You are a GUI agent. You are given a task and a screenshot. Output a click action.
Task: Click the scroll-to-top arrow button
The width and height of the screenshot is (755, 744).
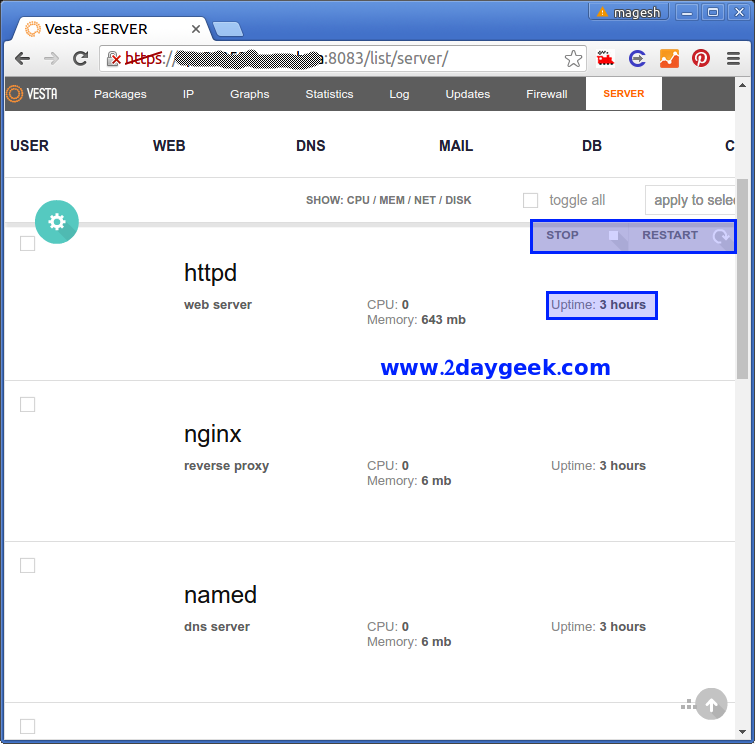click(x=711, y=704)
